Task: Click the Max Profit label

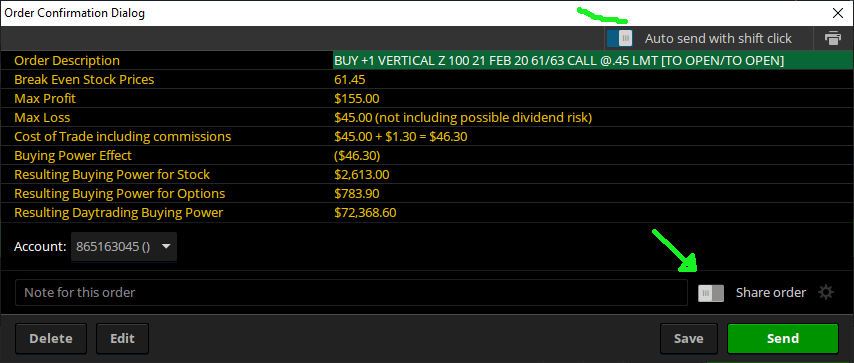Action: 45,99
